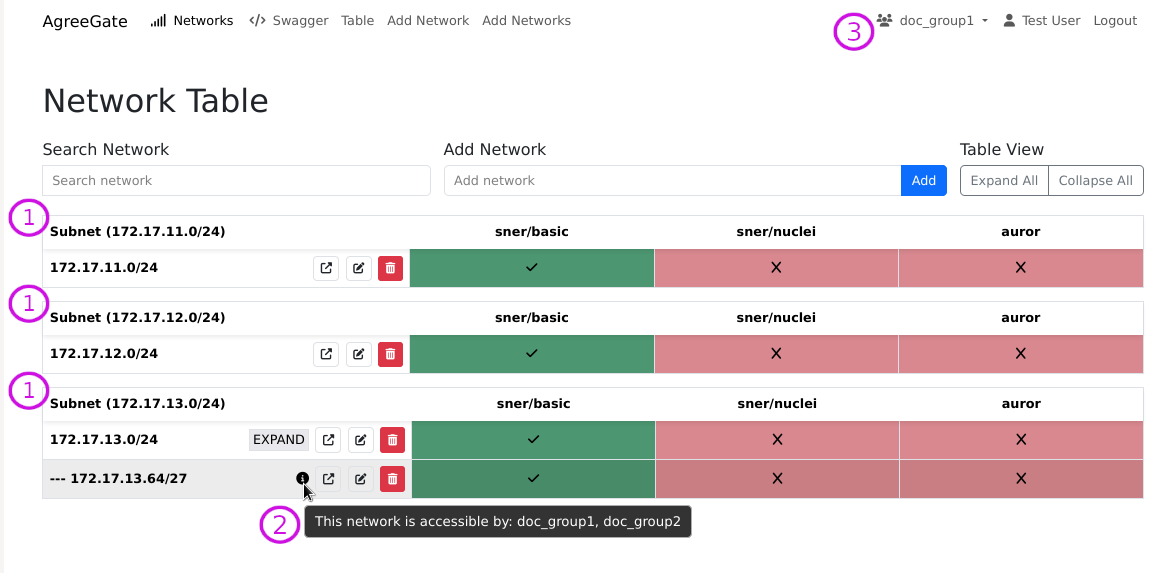This screenshot has width=1176, height=573.
Task: Edit the 172.17.12.0/24 network
Action: [x=358, y=354]
